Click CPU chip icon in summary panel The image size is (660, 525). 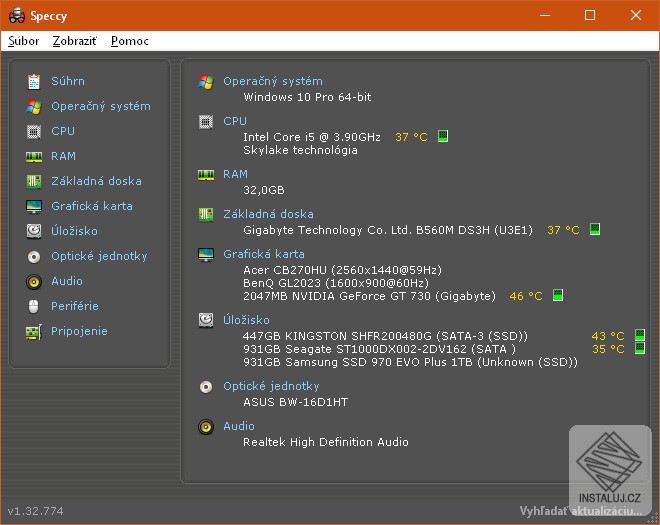[x=206, y=122]
